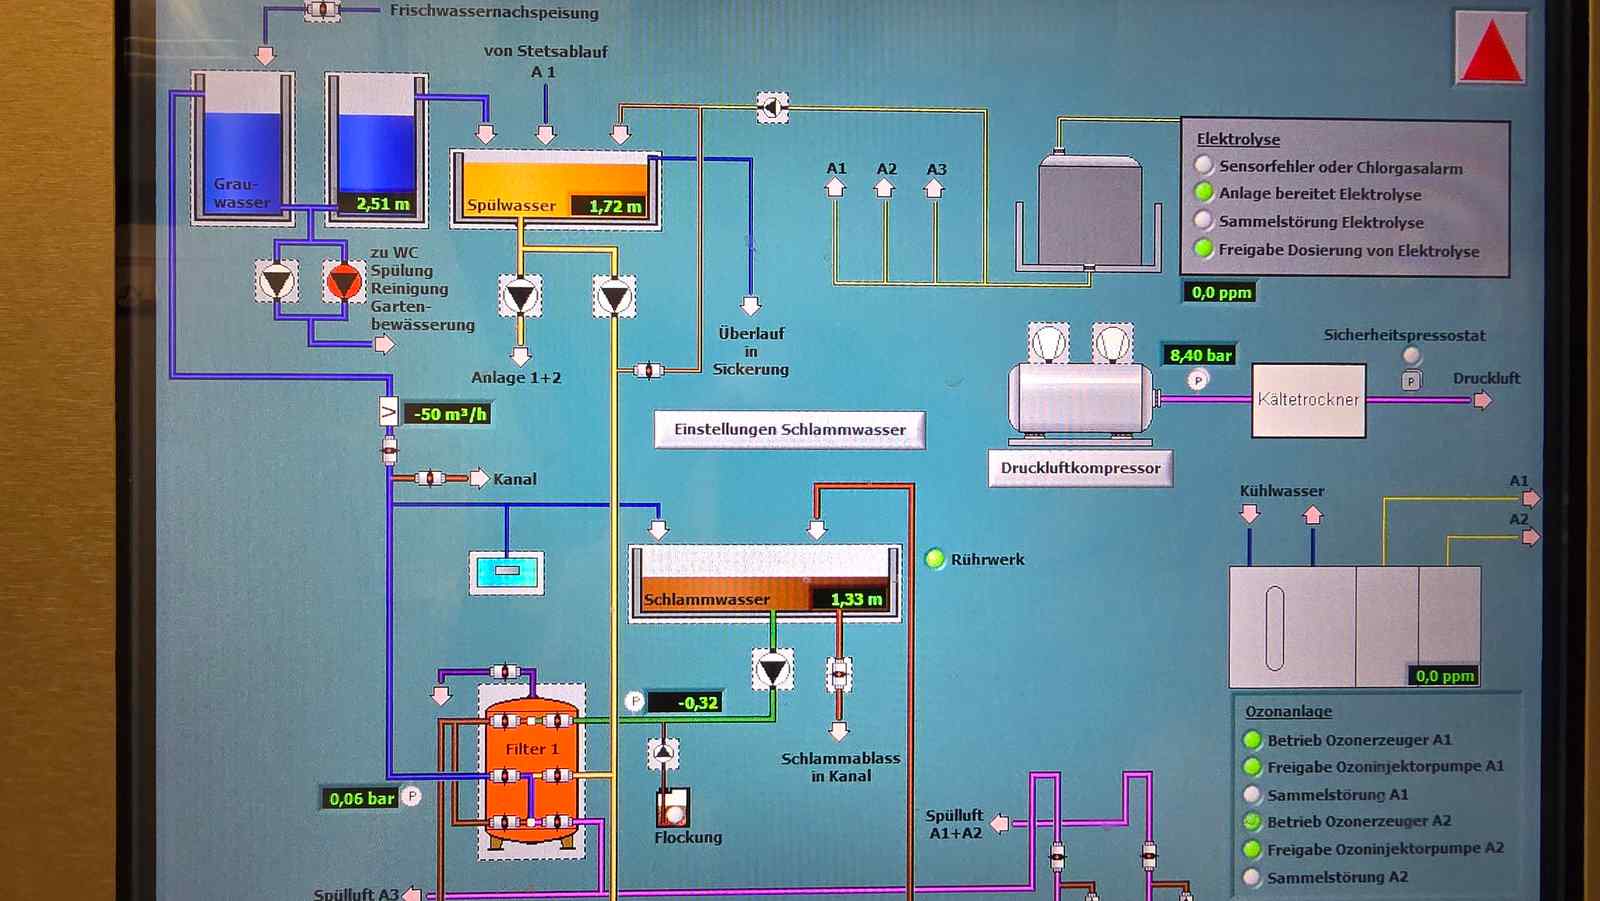Select the orange Filter 1 vessel
Viewport: 1600px width, 901px height.
click(531, 770)
